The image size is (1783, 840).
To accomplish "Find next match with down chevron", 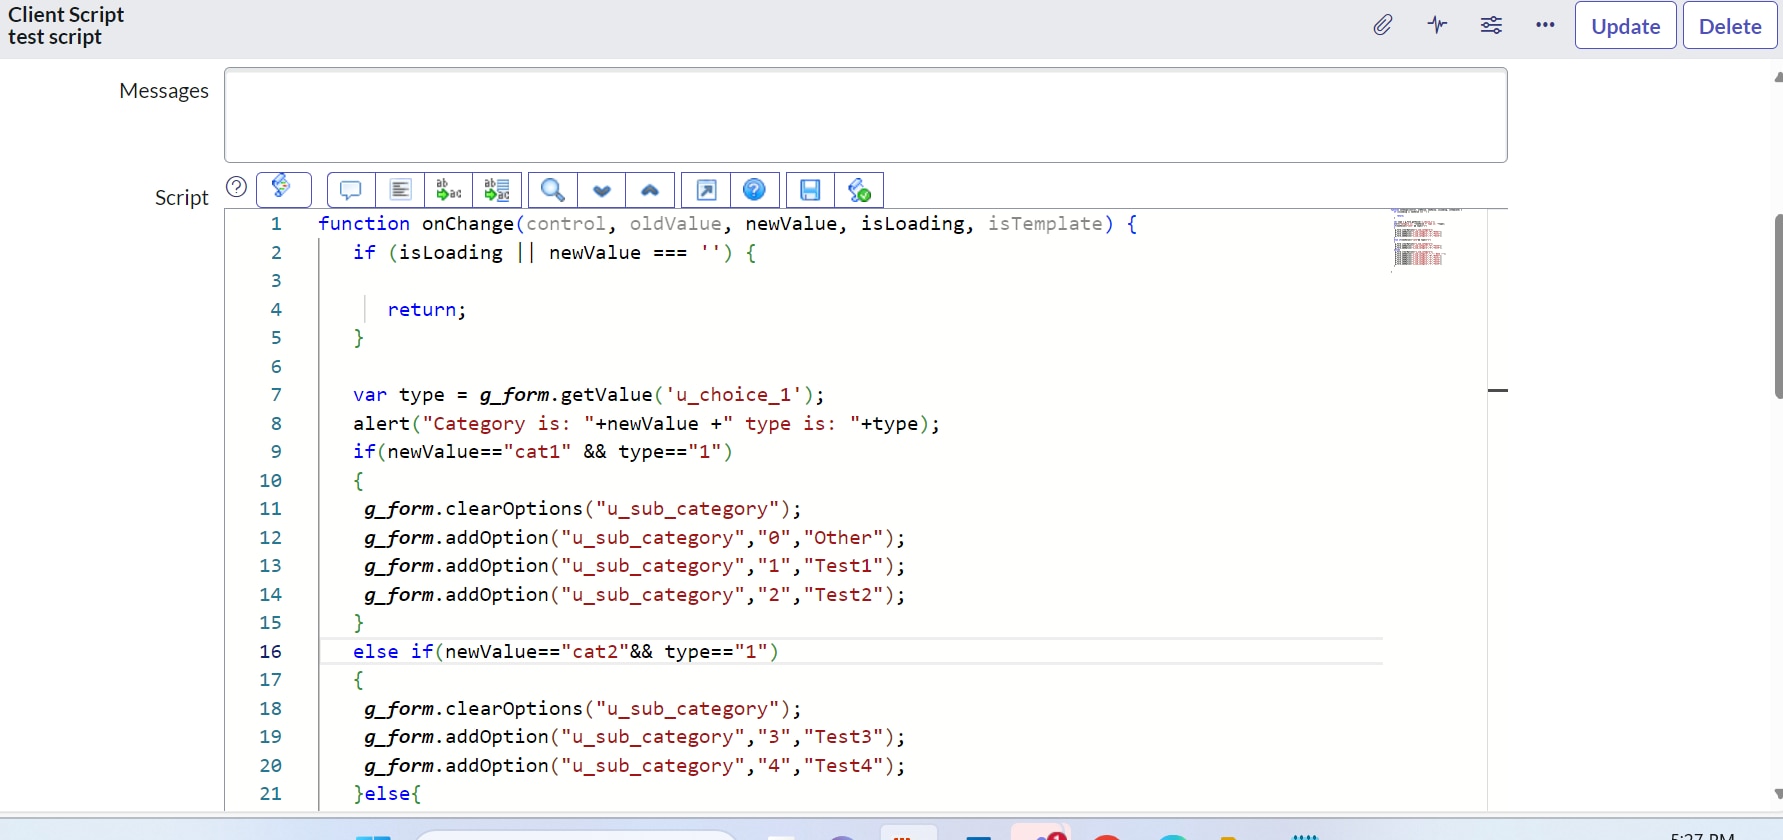I will coord(602,190).
